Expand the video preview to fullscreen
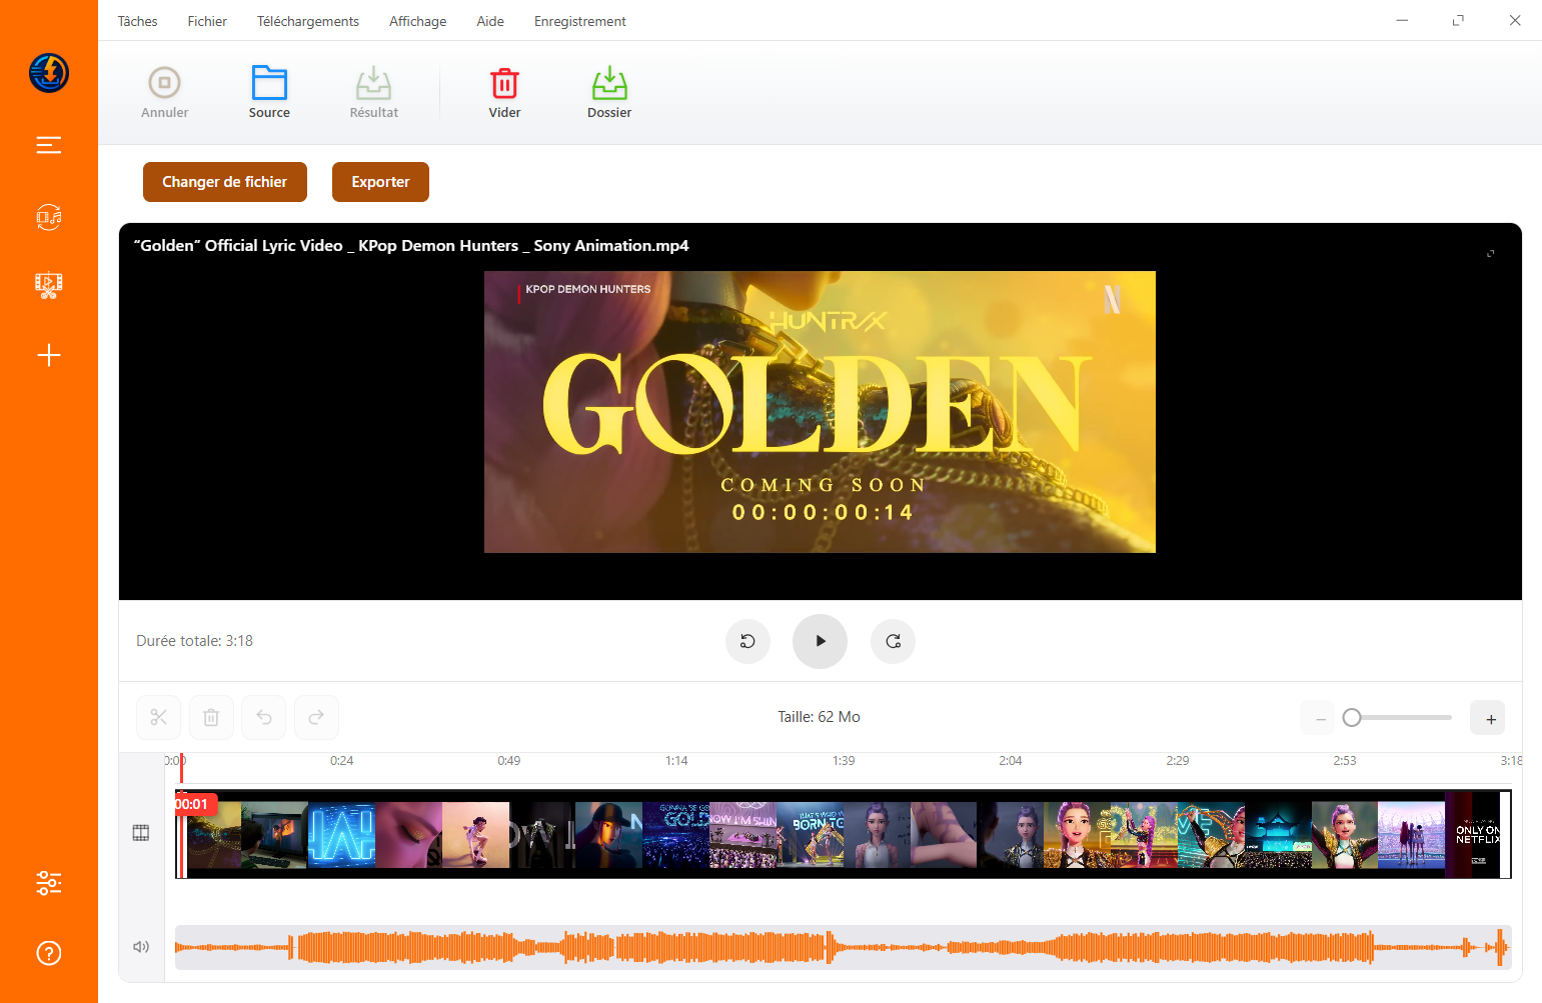This screenshot has height=1003, width=1542. (1491, 254)
